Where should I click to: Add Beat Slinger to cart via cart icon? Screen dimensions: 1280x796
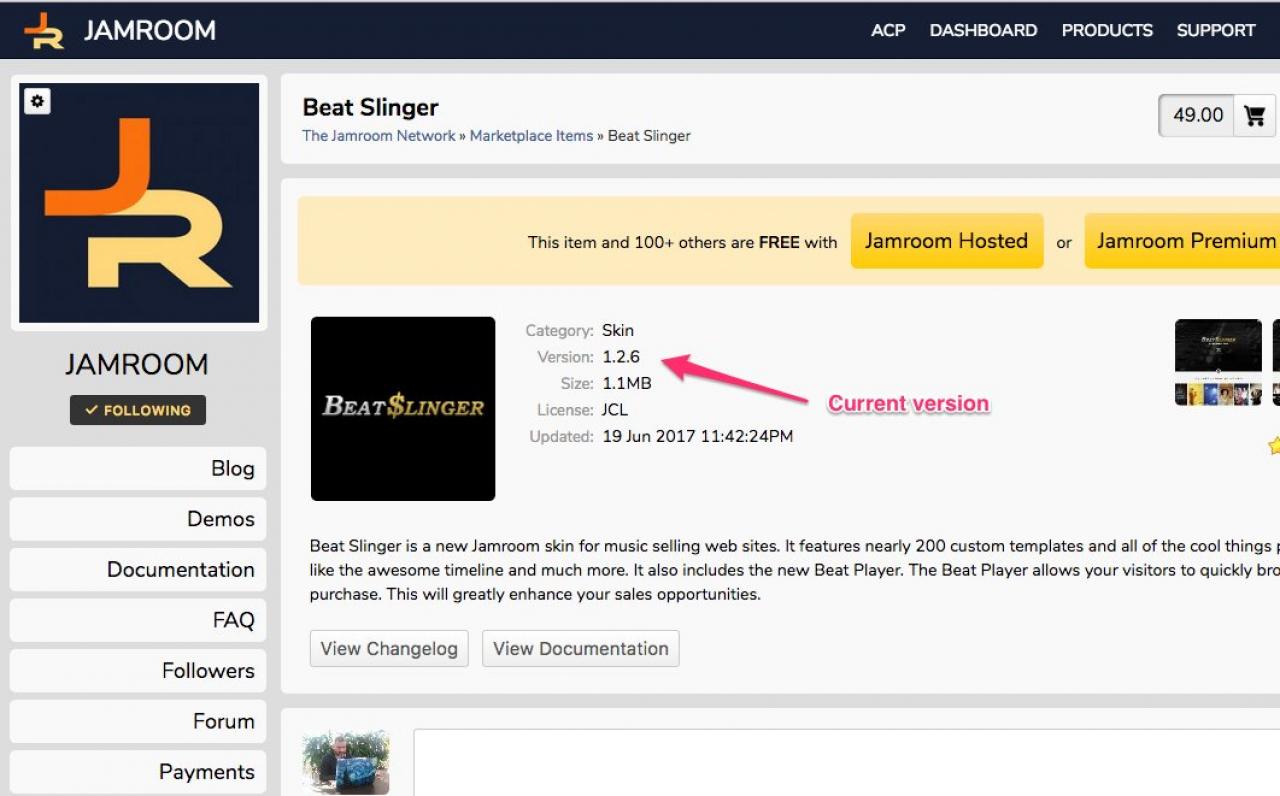tap(1254, 115)
